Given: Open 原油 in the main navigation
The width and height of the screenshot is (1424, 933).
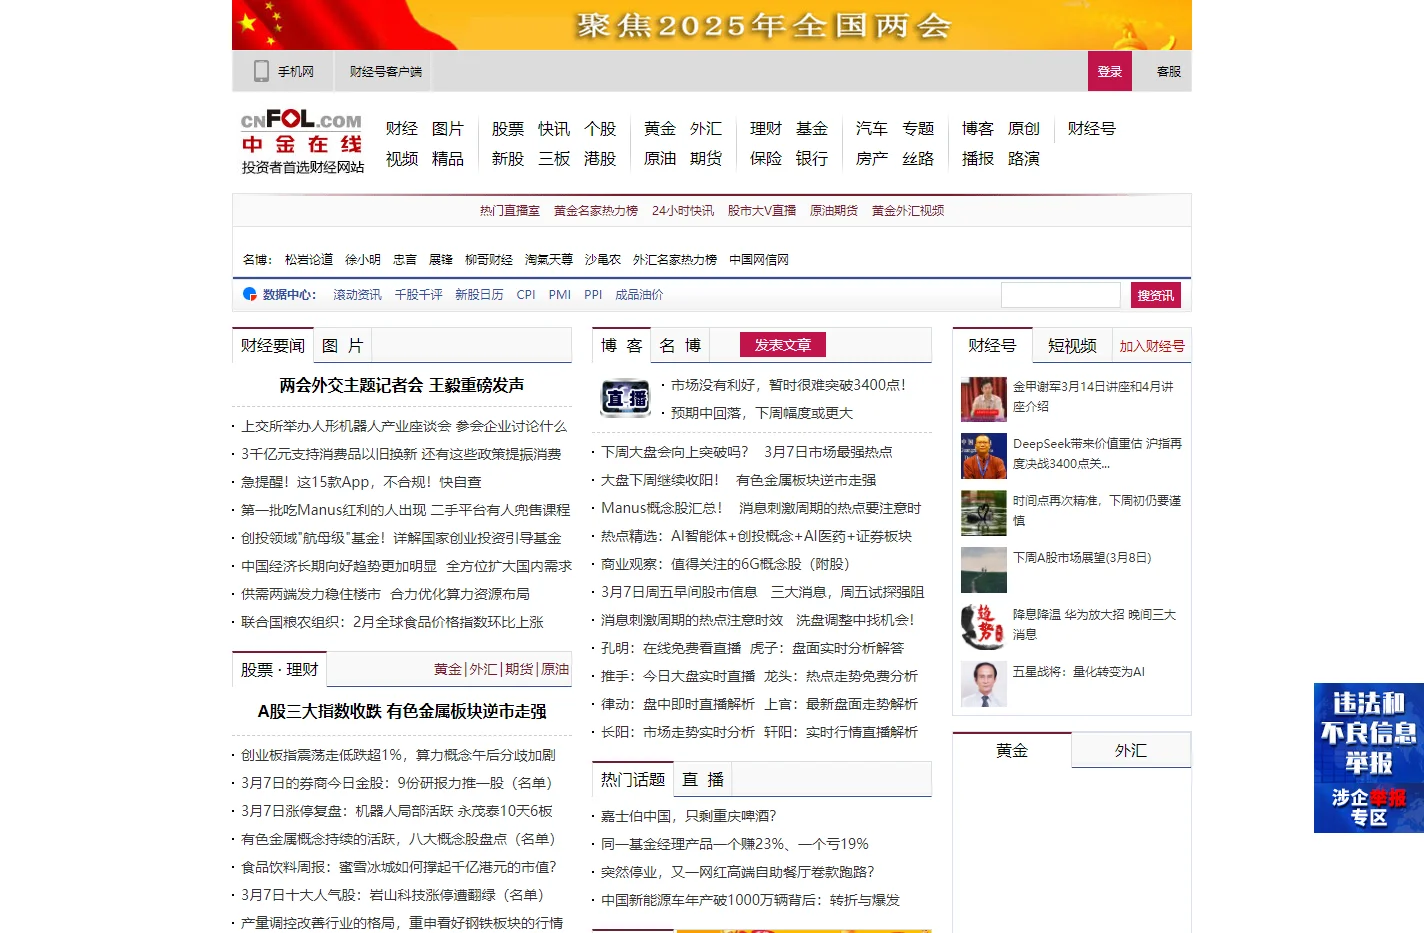Looking at the screenshot, I should coord(660,158).
